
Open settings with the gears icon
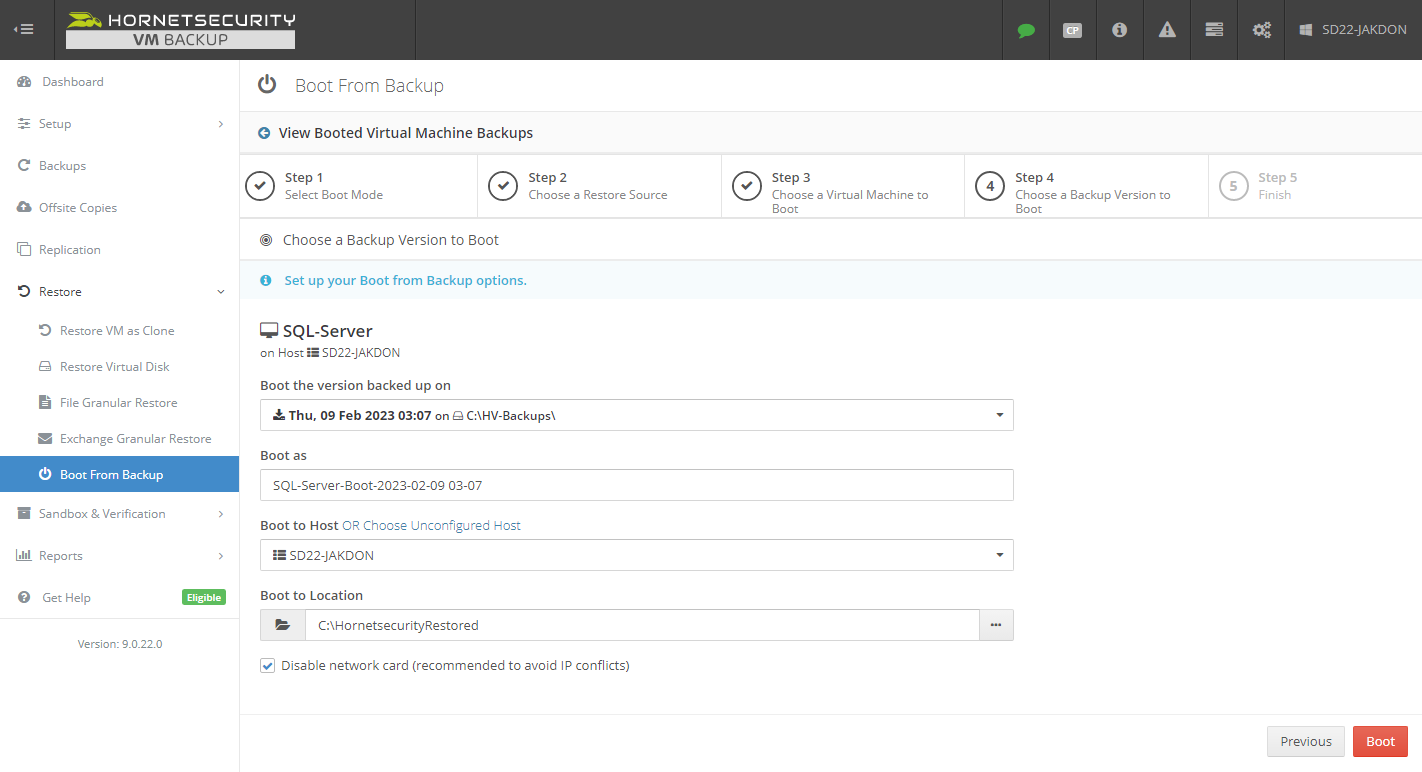[1260, 30]
